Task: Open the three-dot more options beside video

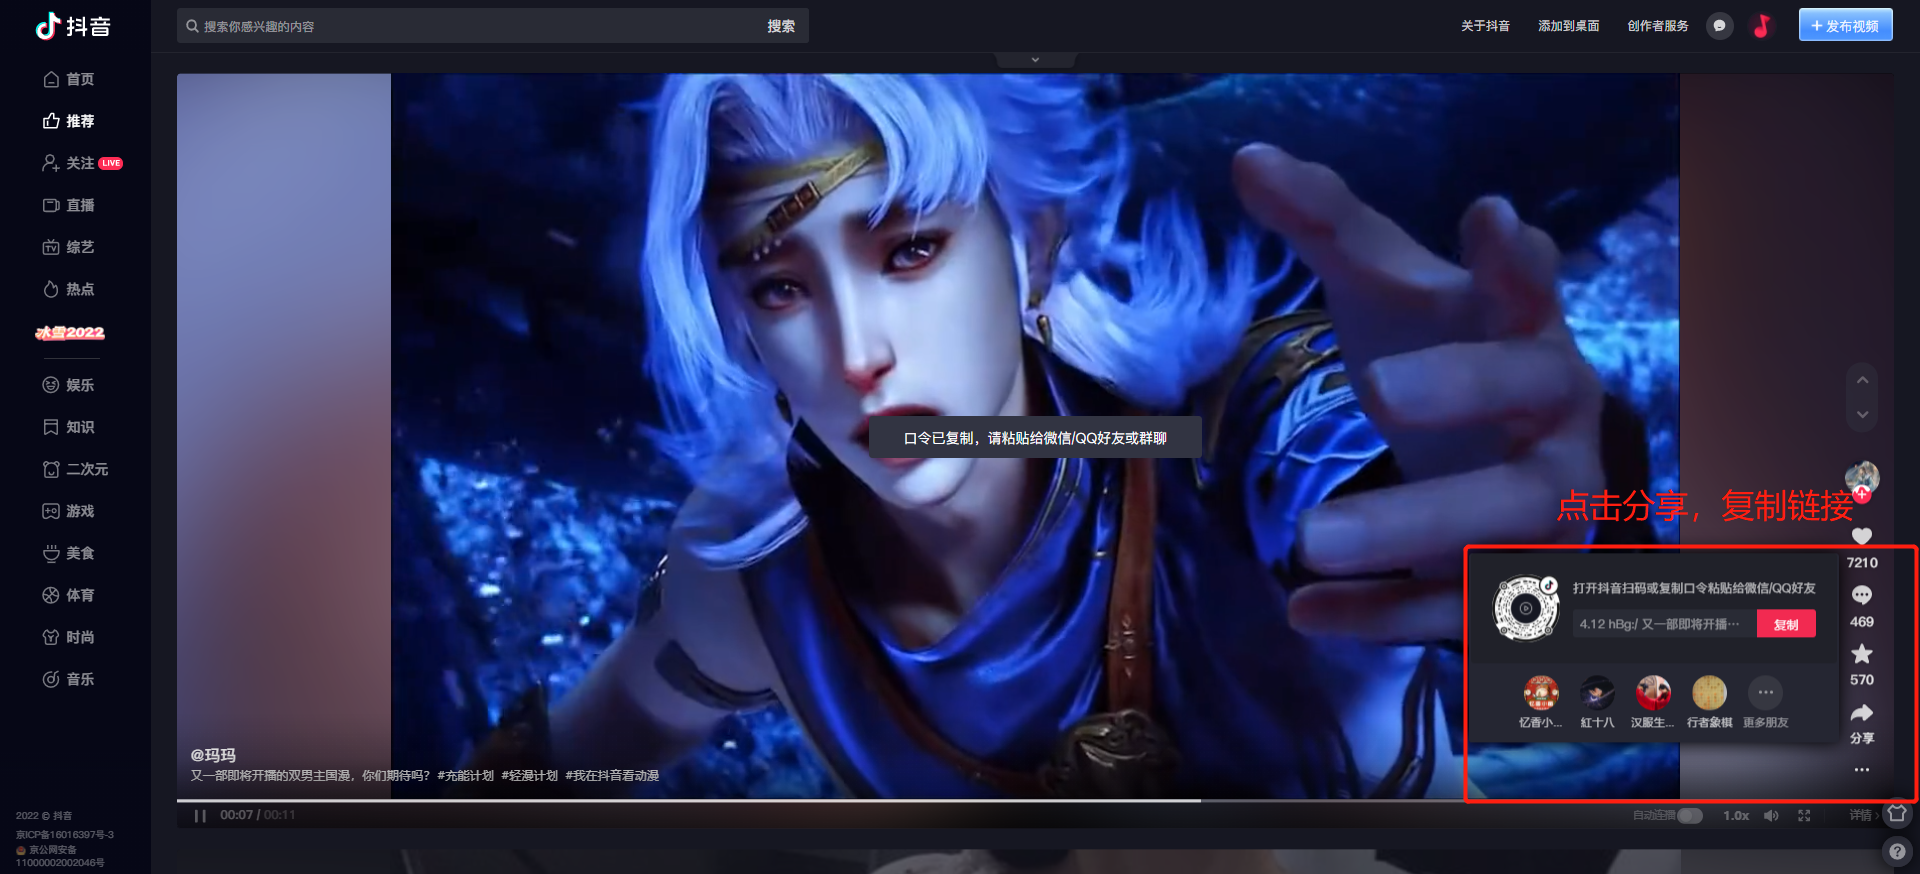Action: [x=1861, y=770]
